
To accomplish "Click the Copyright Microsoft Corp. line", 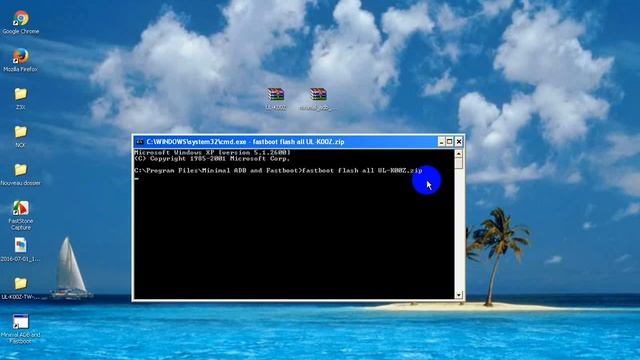I will (x=212, y=158).
